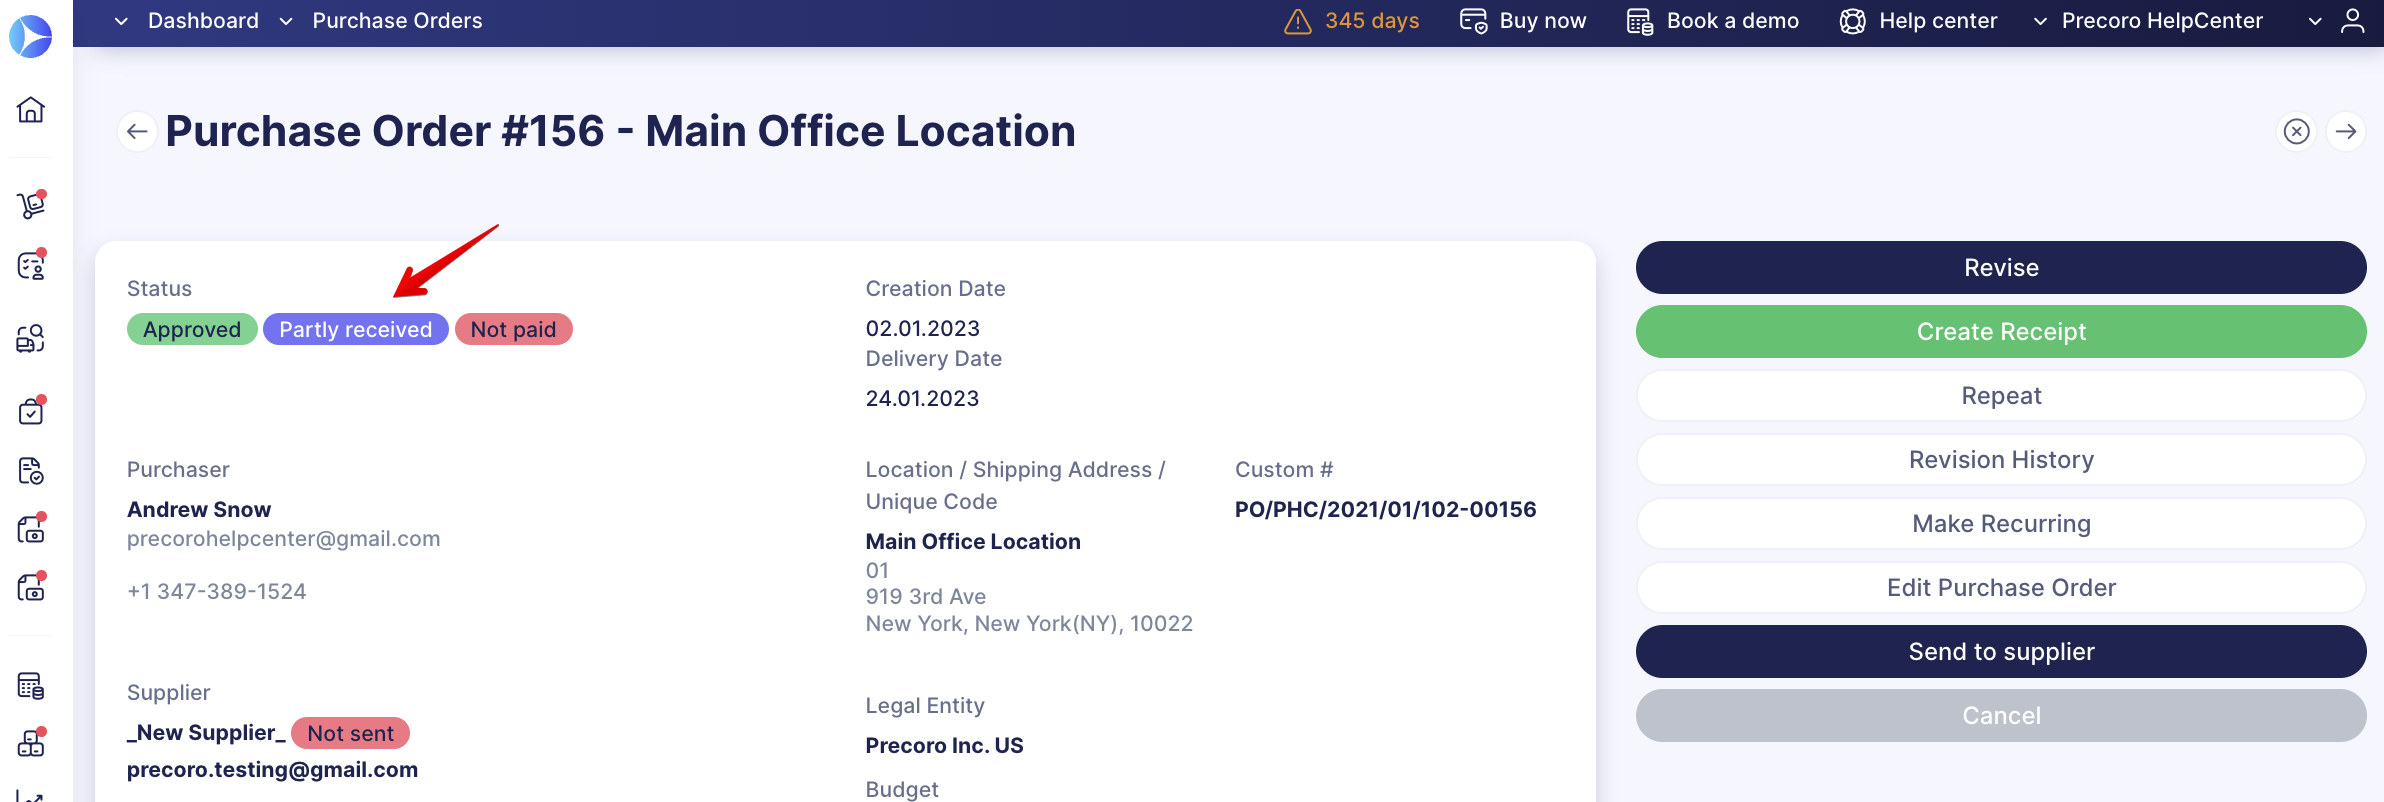Image resolution: width=2384 pixels, height=802 pixels.
Task: Open Revision History
Action: click(x=2001, y=460)
